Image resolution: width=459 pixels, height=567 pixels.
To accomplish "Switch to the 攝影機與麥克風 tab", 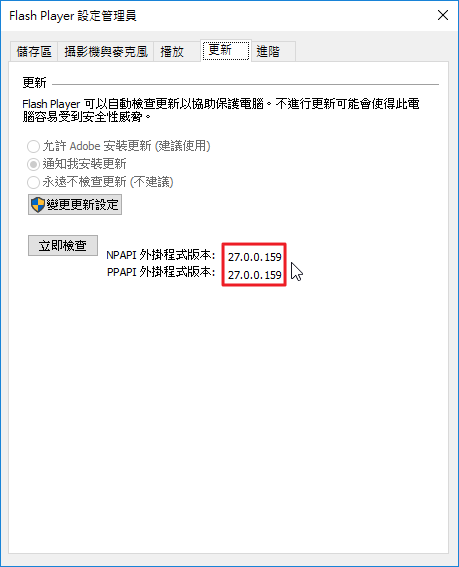I will [x=106, y=52].
